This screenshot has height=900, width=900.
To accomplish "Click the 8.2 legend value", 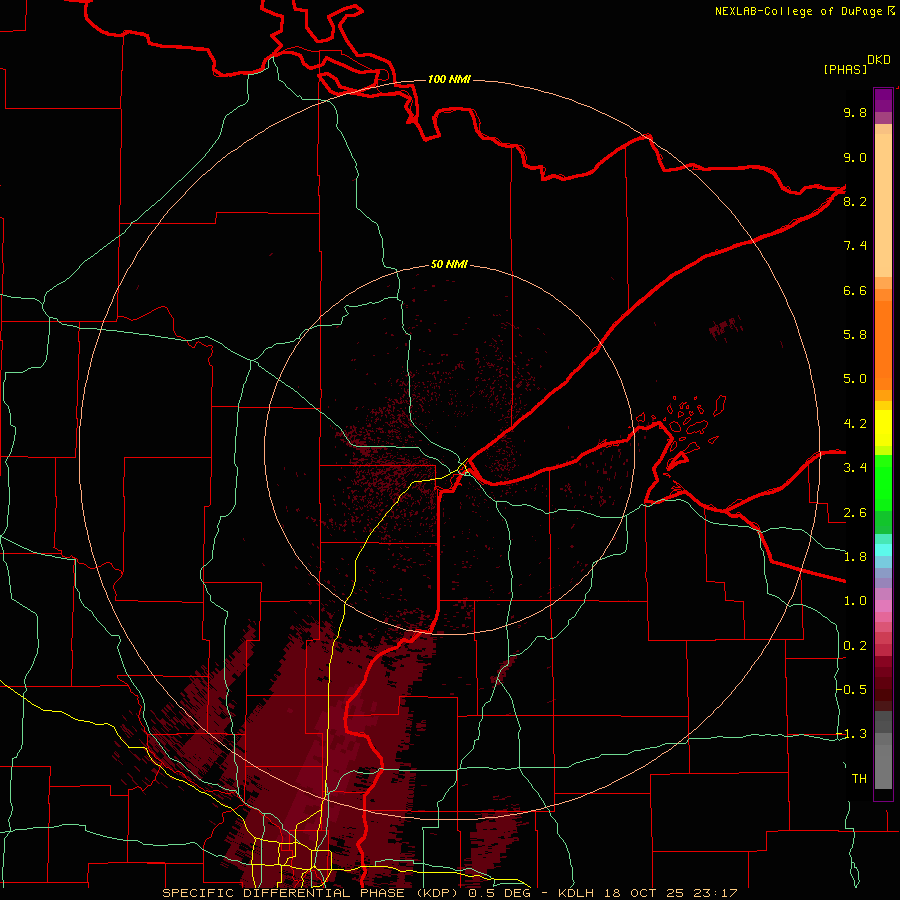I will [x=855, y=201].
